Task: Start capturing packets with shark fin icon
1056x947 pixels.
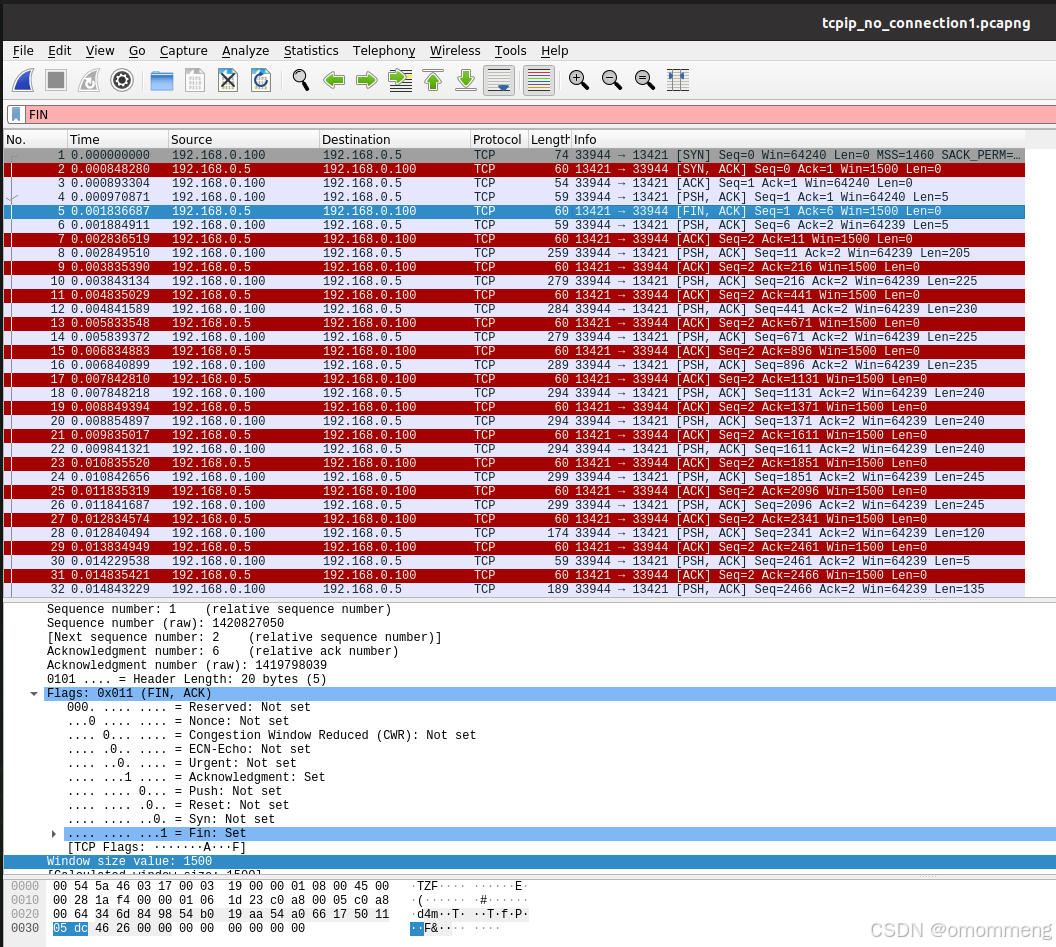Action: pyautogui.click(x=24, y=80)
